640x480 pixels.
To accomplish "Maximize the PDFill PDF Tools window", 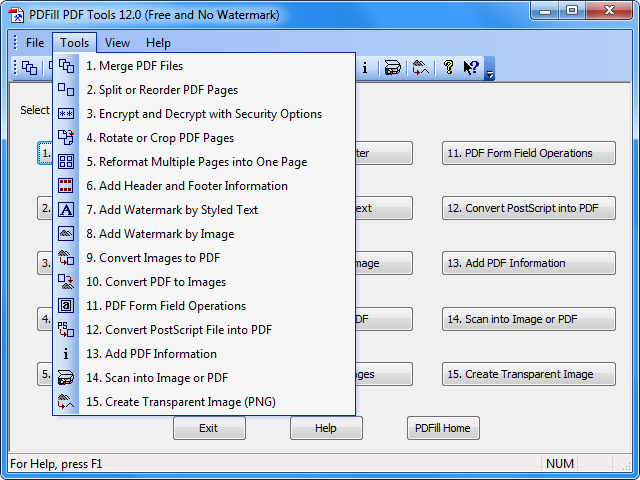I will 572,11.
